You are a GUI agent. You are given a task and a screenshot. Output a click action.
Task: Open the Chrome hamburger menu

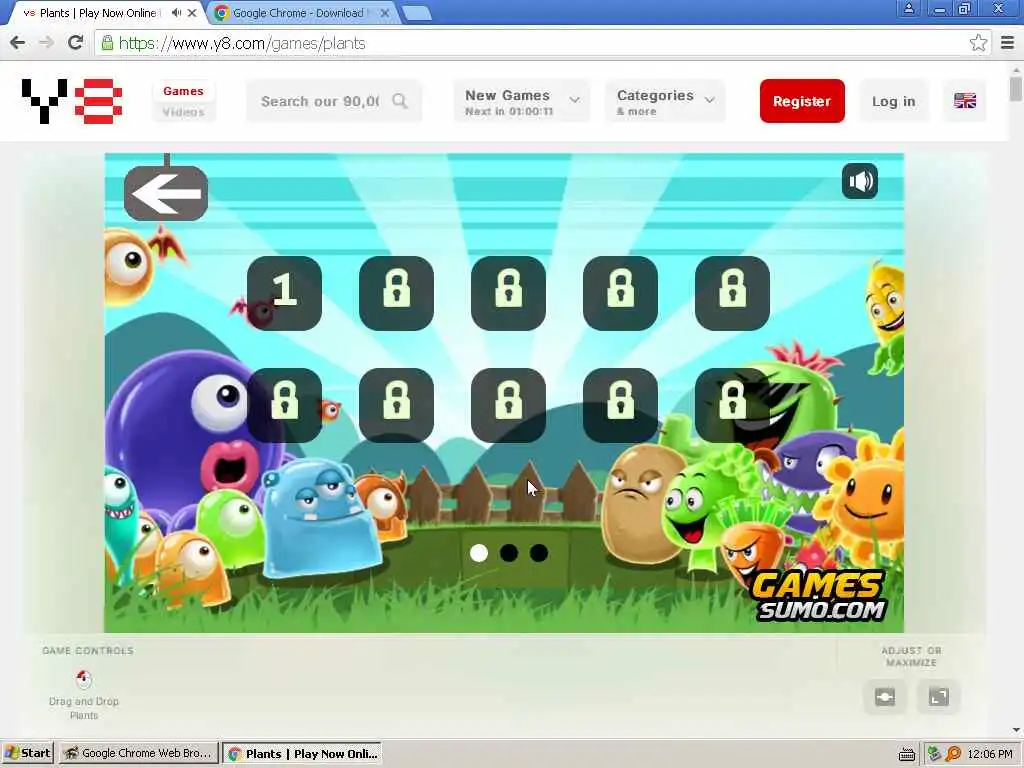pos(1007,43)
